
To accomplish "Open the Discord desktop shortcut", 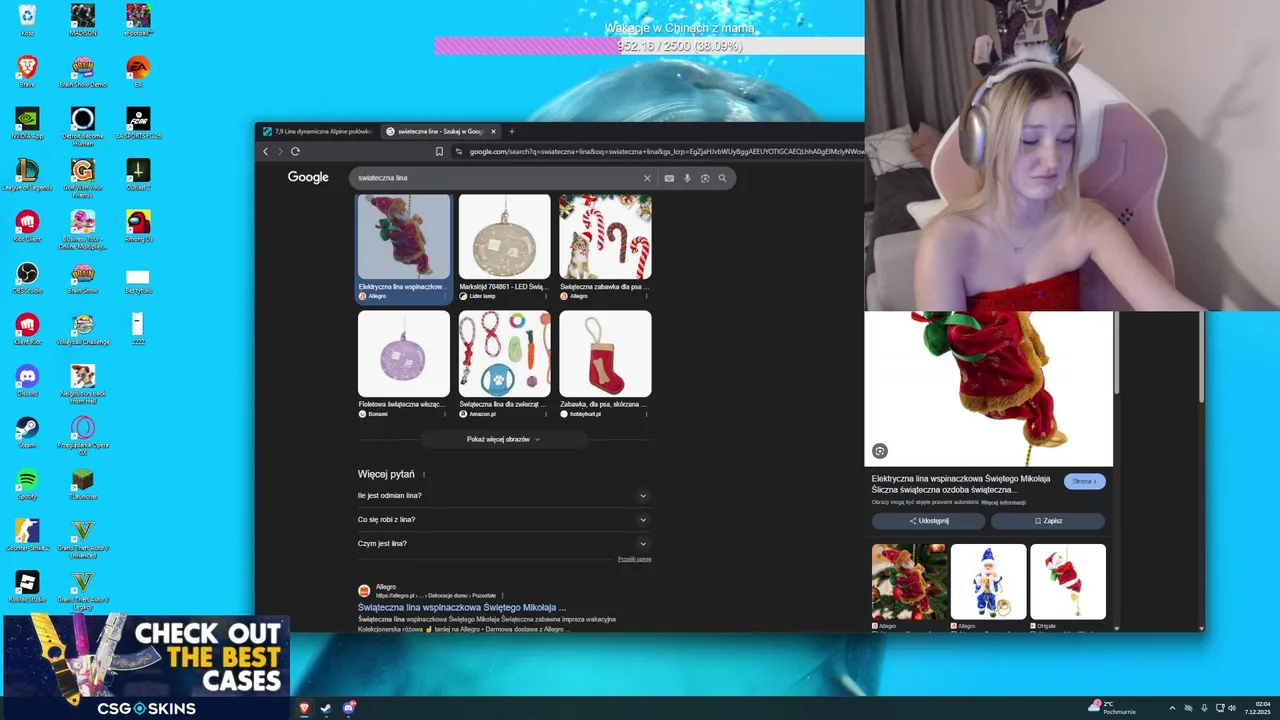I will pos(27,380).
